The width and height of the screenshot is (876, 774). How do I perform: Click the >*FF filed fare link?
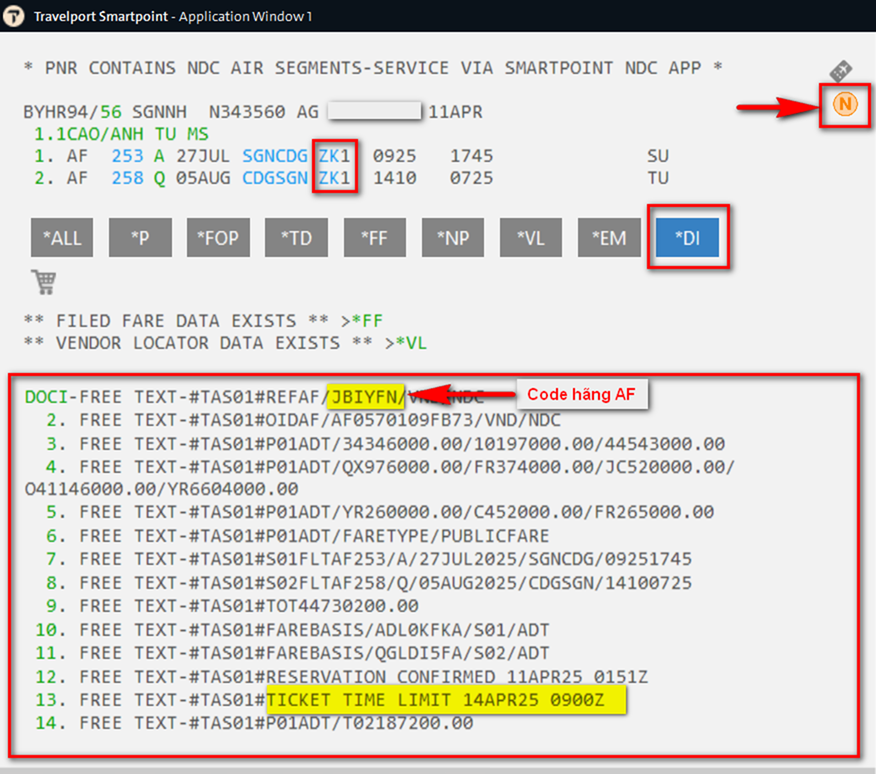tap(362, 321)
